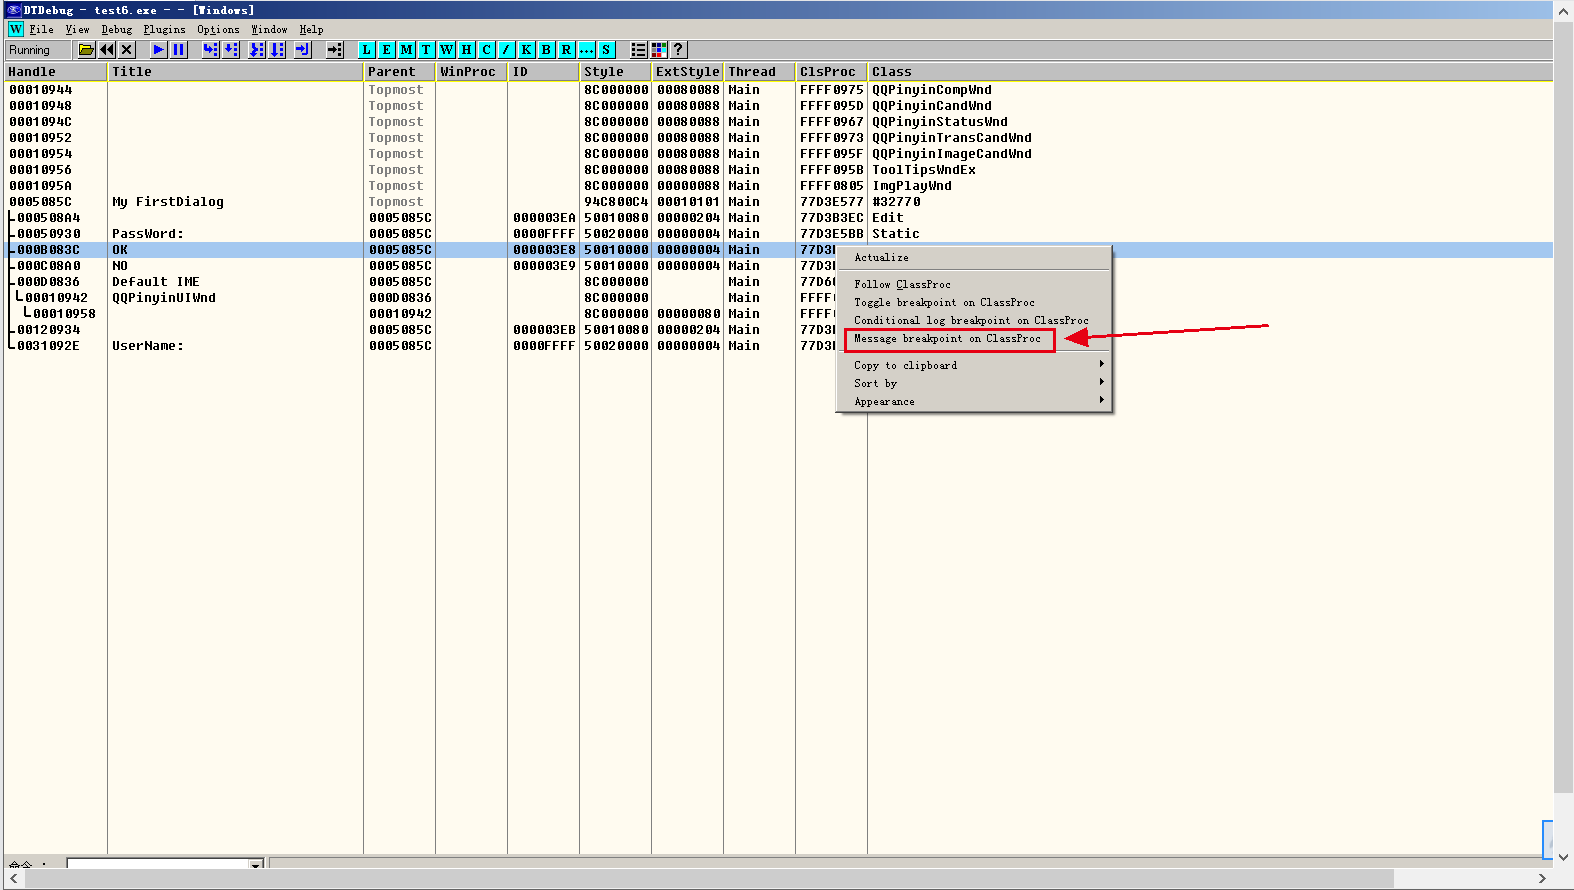Select the My FirstDialog window row

778,202
